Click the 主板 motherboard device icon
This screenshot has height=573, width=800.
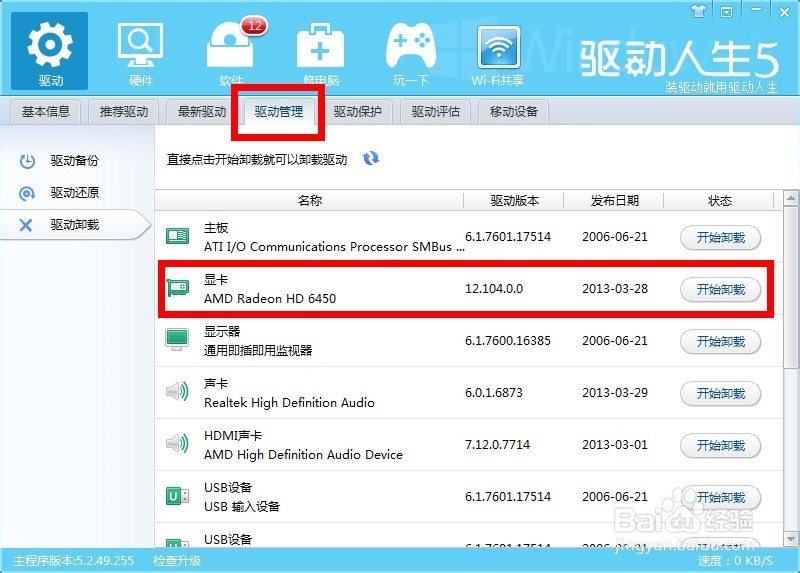178,236
